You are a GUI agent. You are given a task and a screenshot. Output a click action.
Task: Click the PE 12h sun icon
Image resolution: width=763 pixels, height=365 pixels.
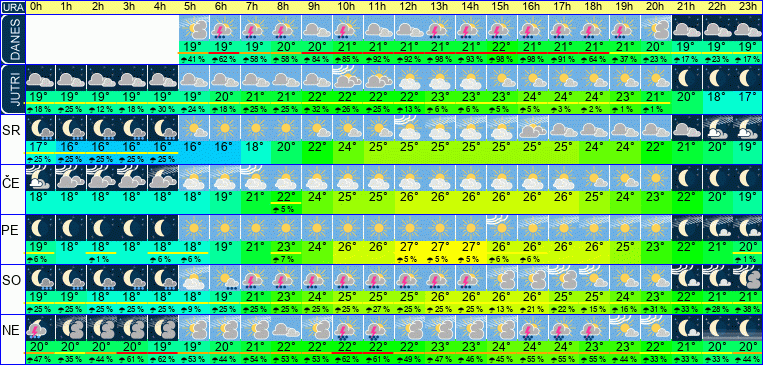point(409,228)
